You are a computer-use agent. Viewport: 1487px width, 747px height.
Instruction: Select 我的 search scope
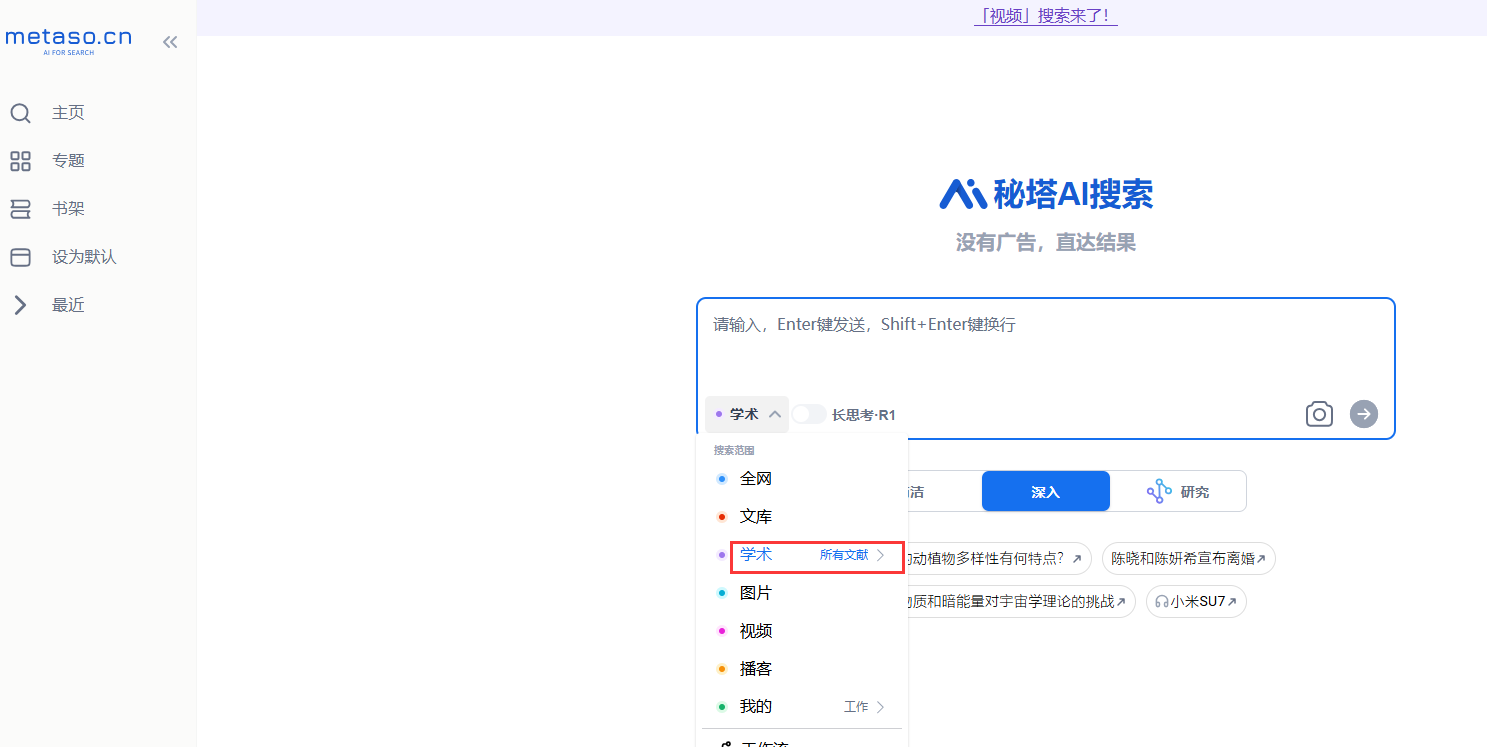tap(756, 707)
